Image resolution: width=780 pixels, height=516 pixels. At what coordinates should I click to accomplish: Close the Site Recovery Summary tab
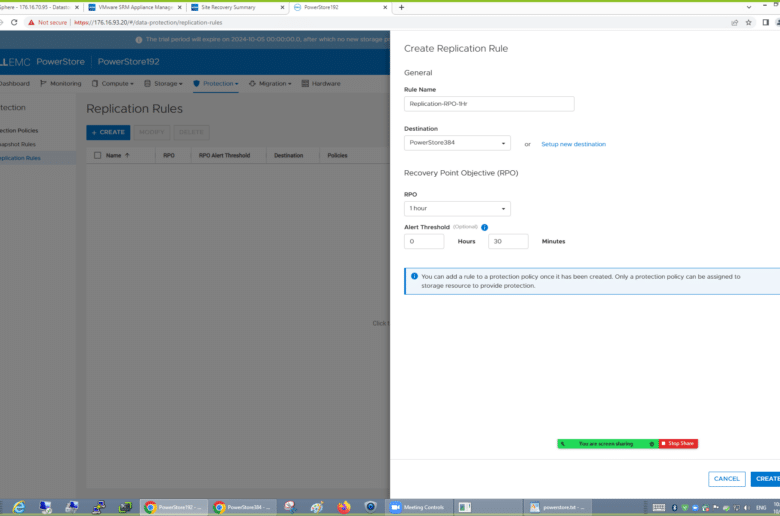(x=283, y=7)
